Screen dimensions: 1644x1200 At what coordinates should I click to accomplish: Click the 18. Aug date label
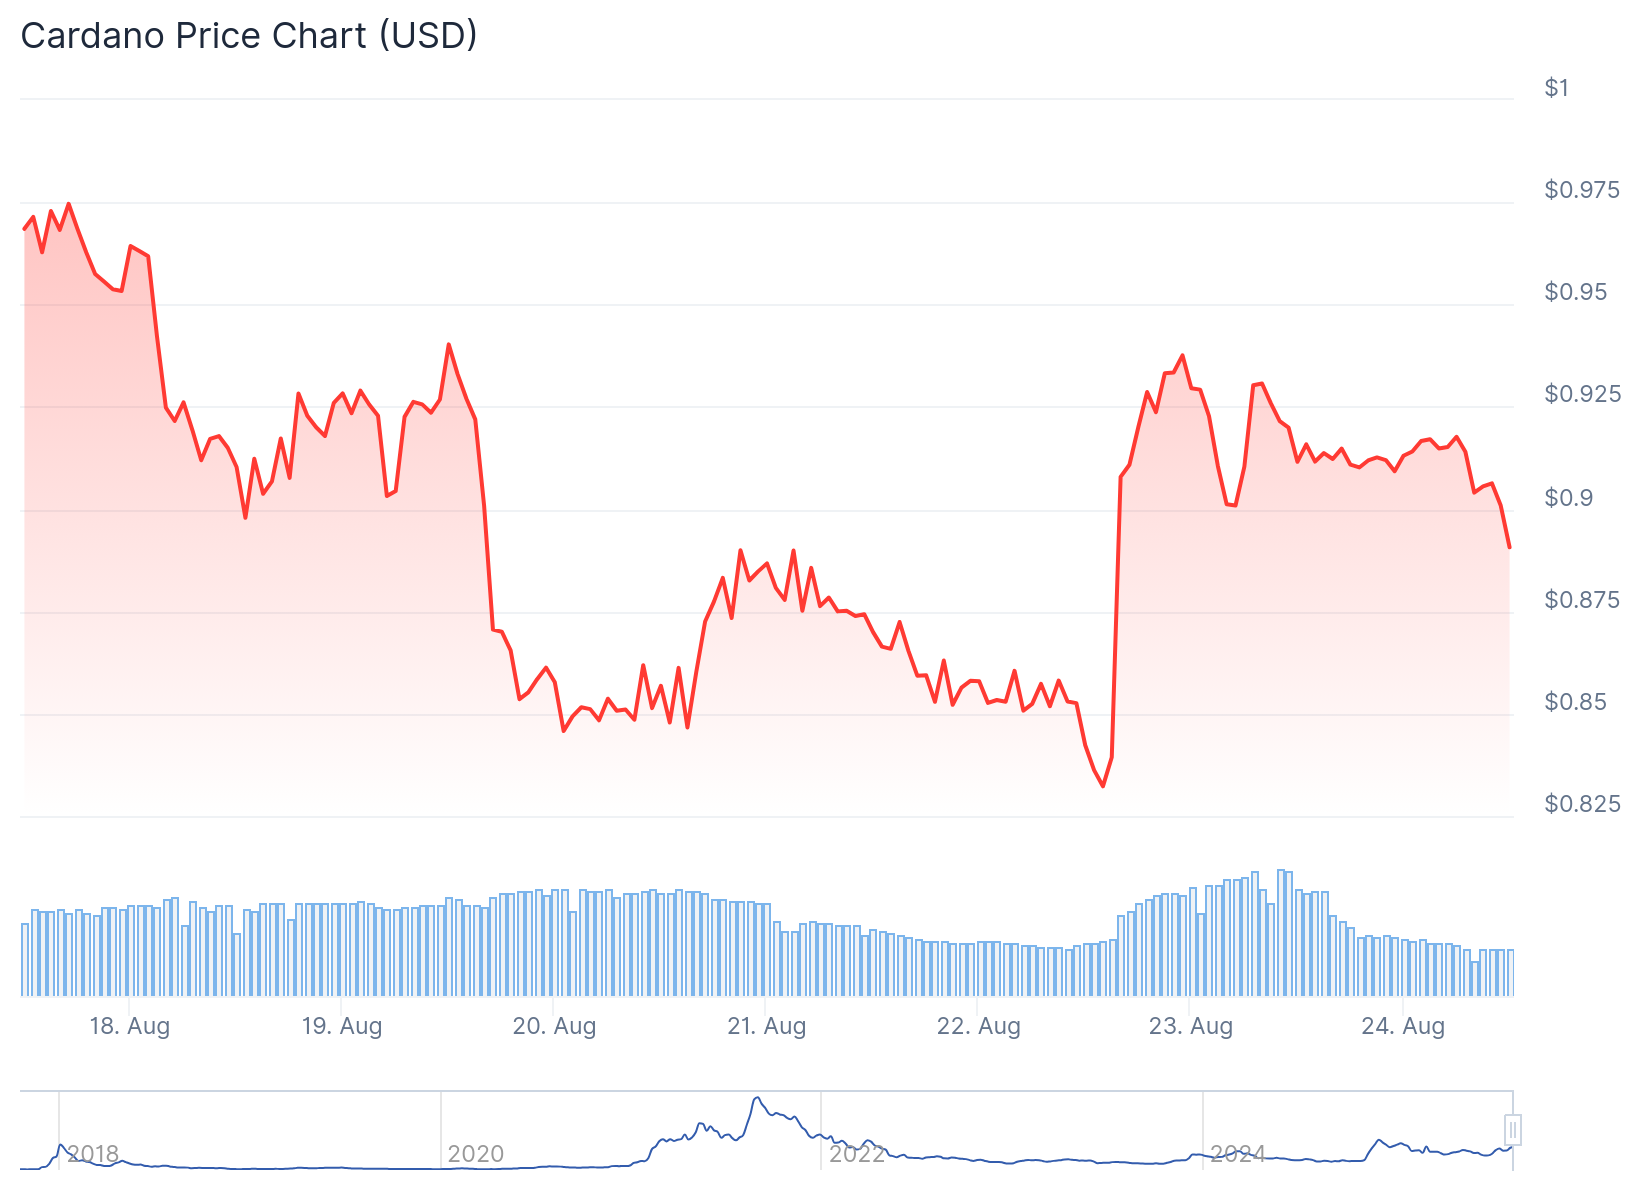130,1026
